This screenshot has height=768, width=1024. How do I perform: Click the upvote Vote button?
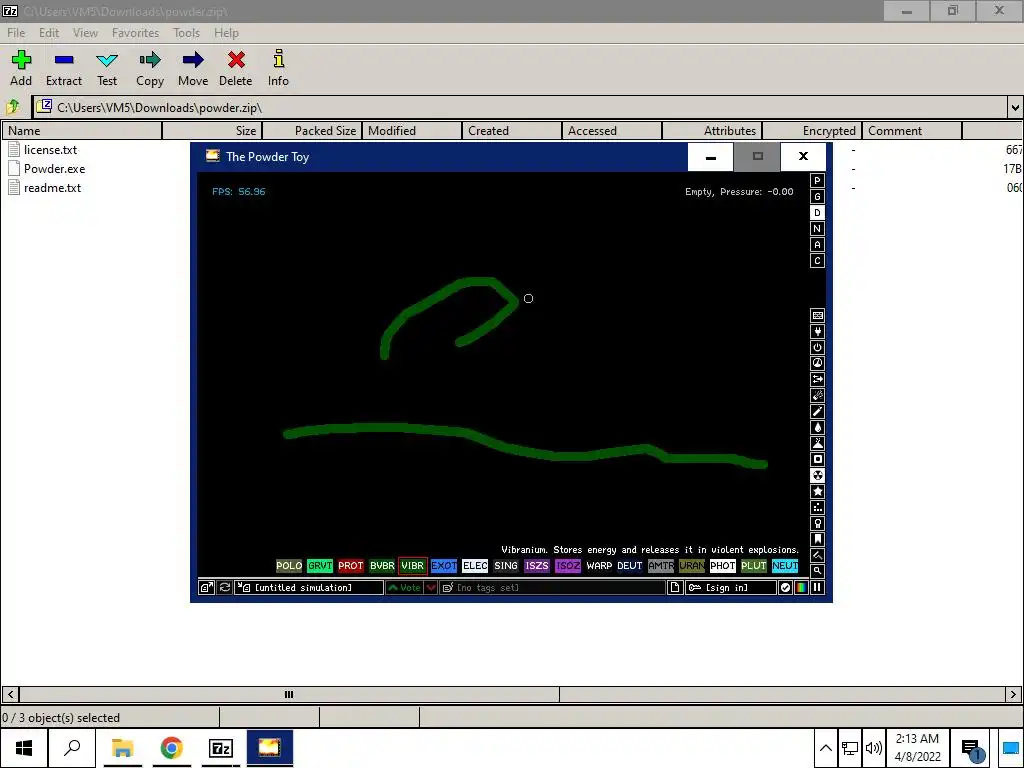pyautogui.click(x=404, y=588)
